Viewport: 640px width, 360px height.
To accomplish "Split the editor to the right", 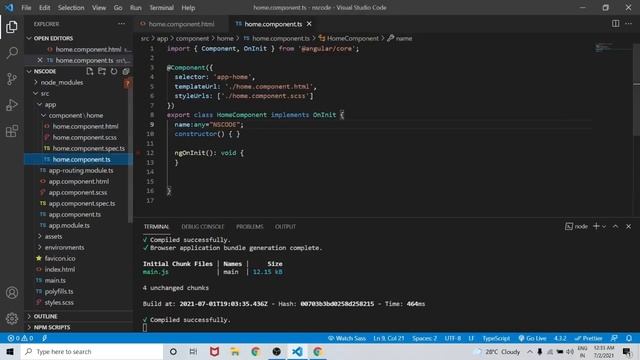I will [x=616, y=24].
